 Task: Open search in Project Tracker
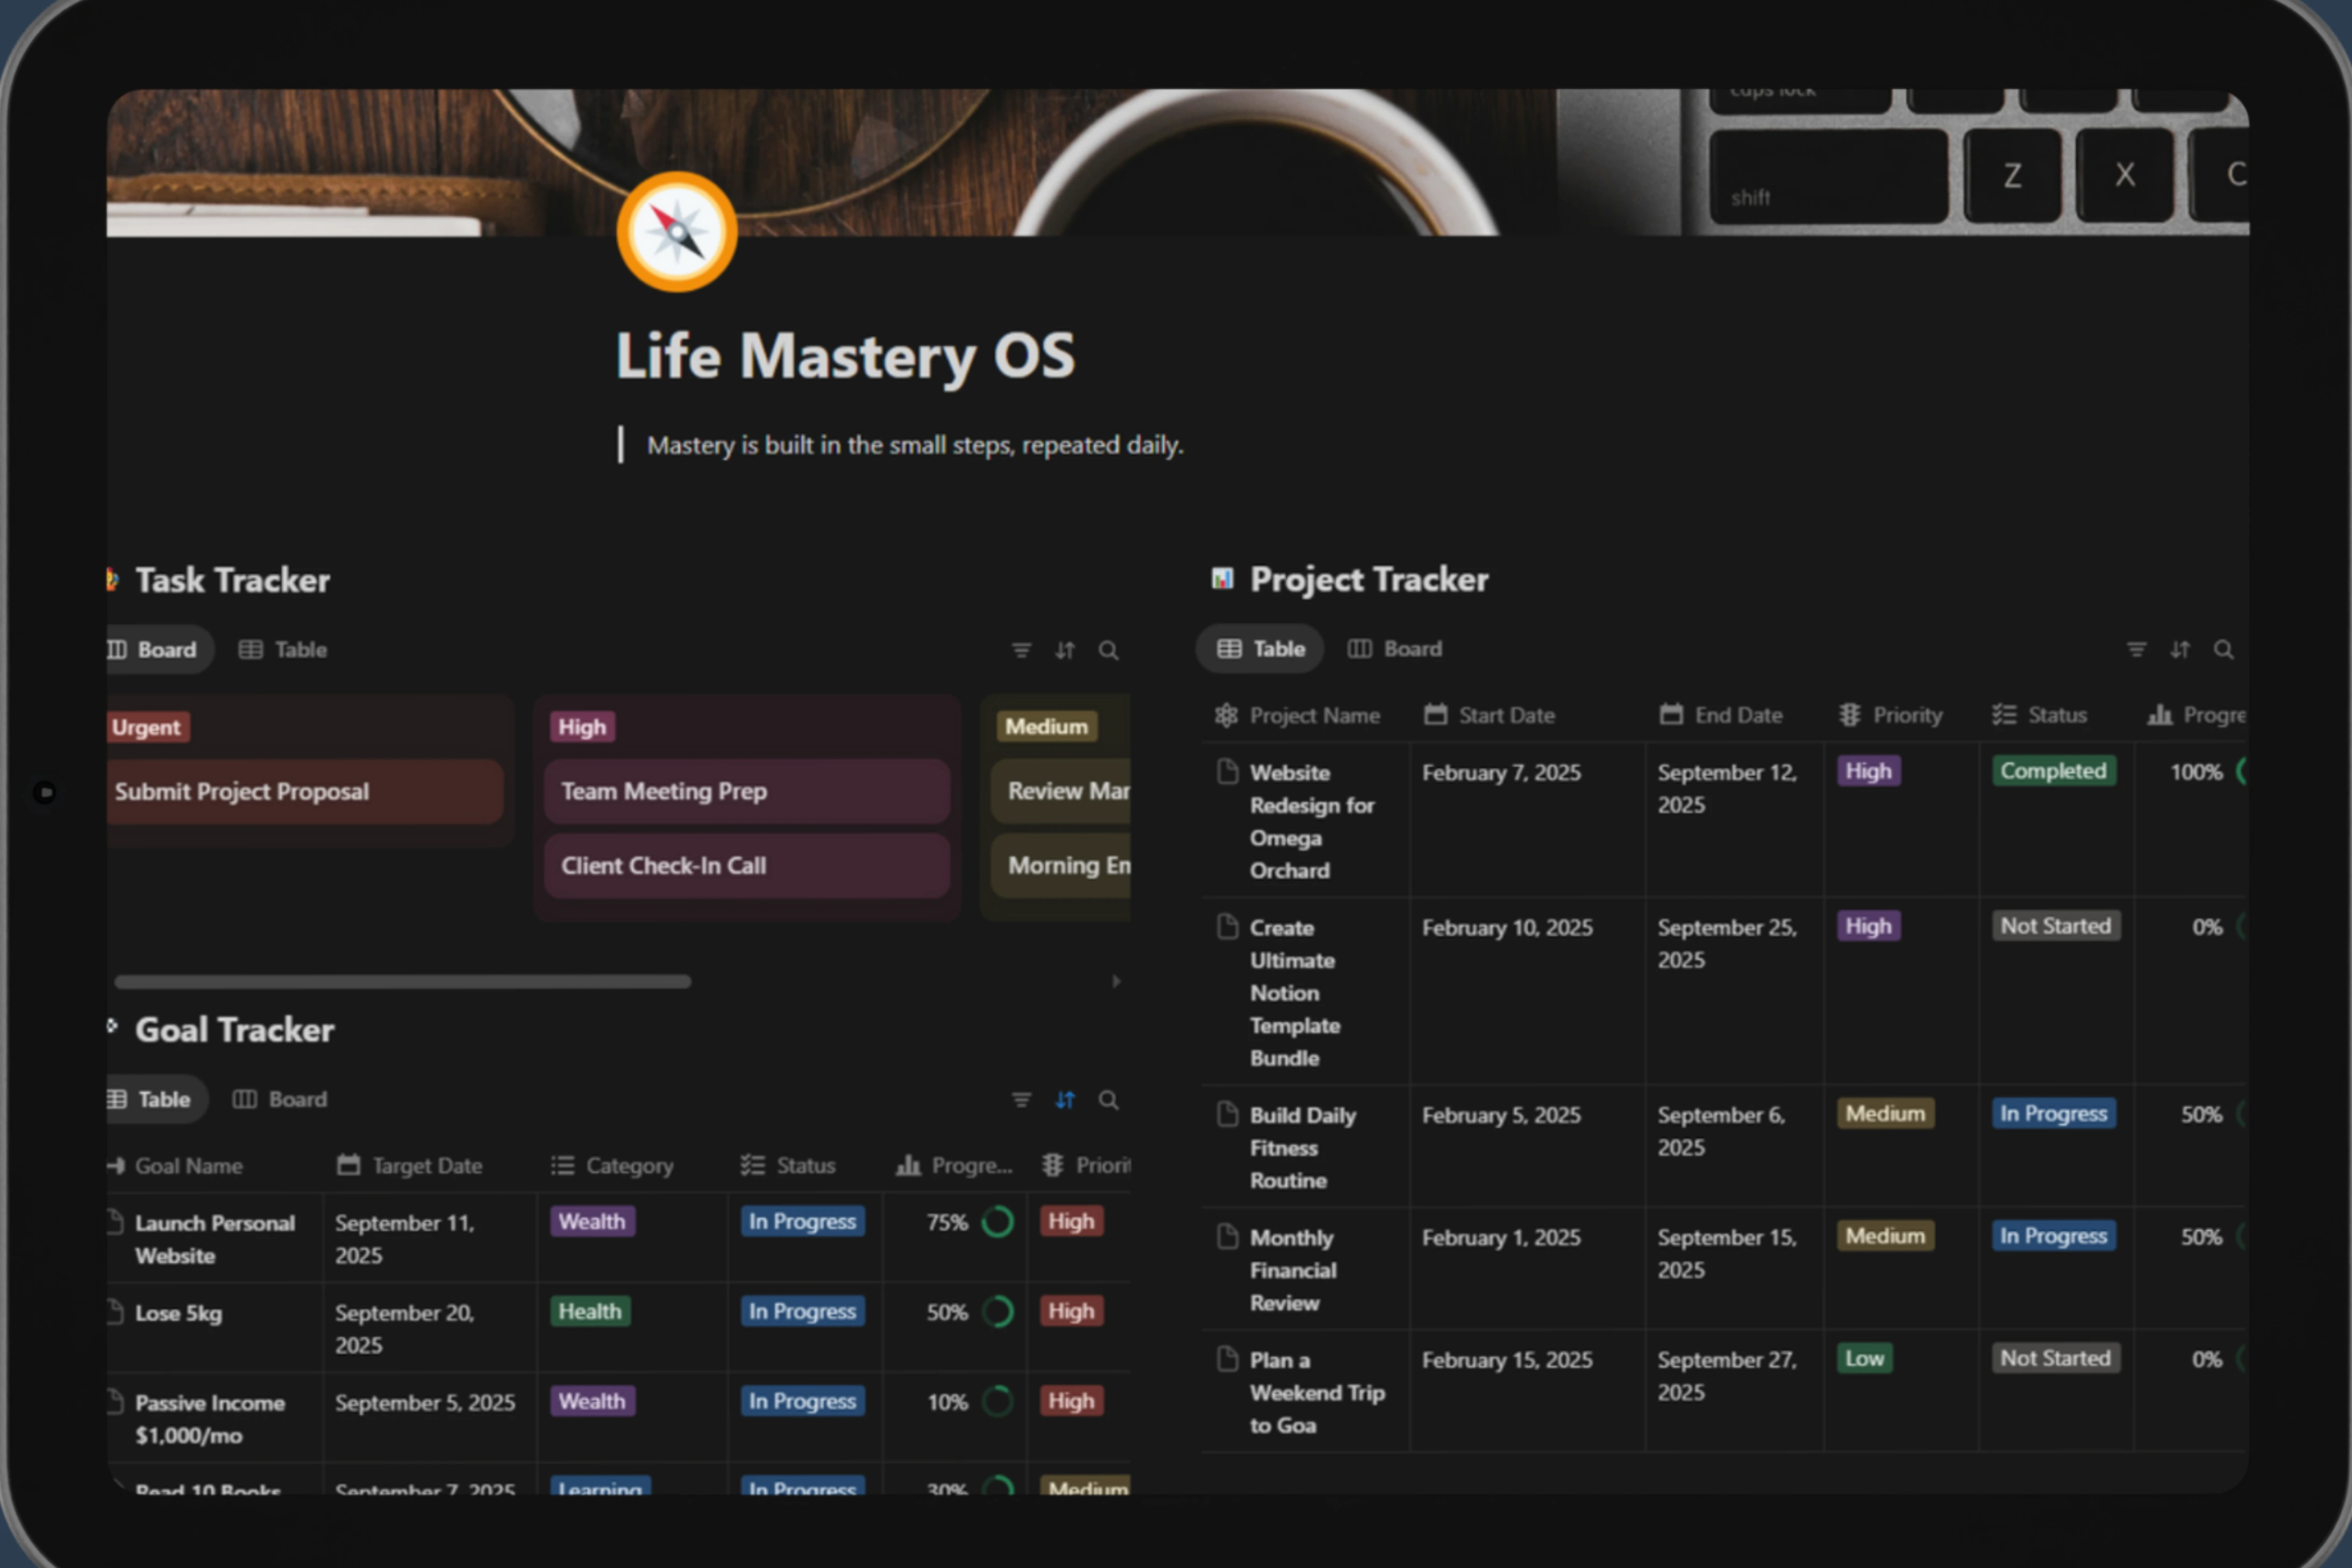click(2223, 649)
